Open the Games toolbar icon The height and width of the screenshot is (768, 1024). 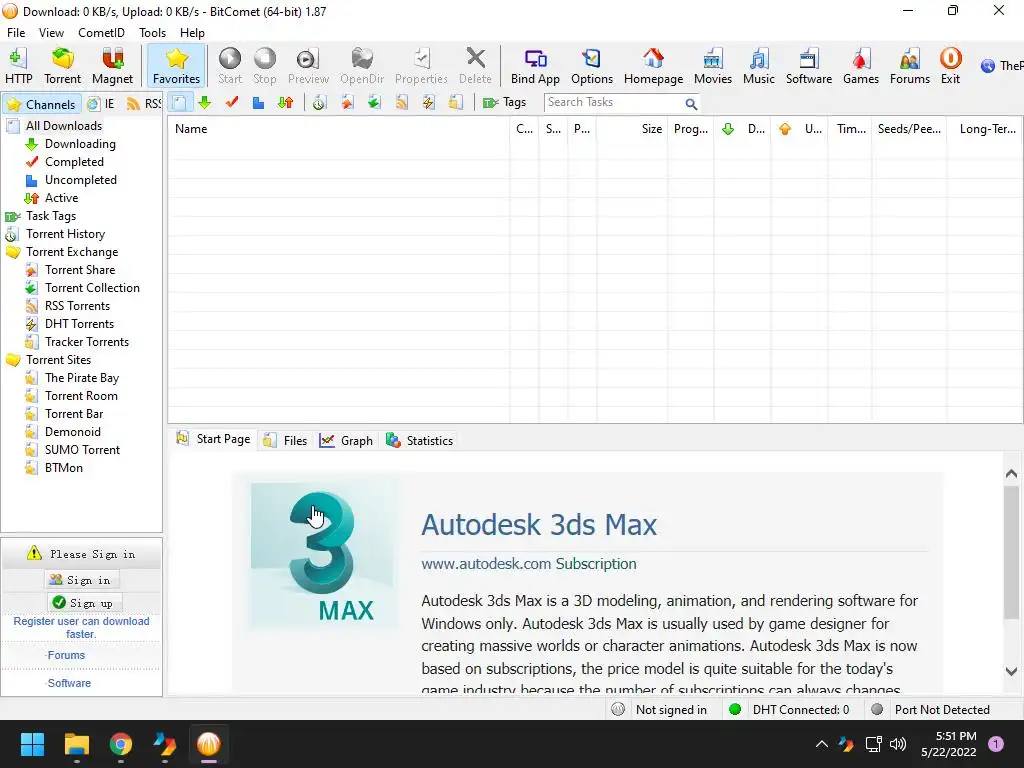click(861, 66)
